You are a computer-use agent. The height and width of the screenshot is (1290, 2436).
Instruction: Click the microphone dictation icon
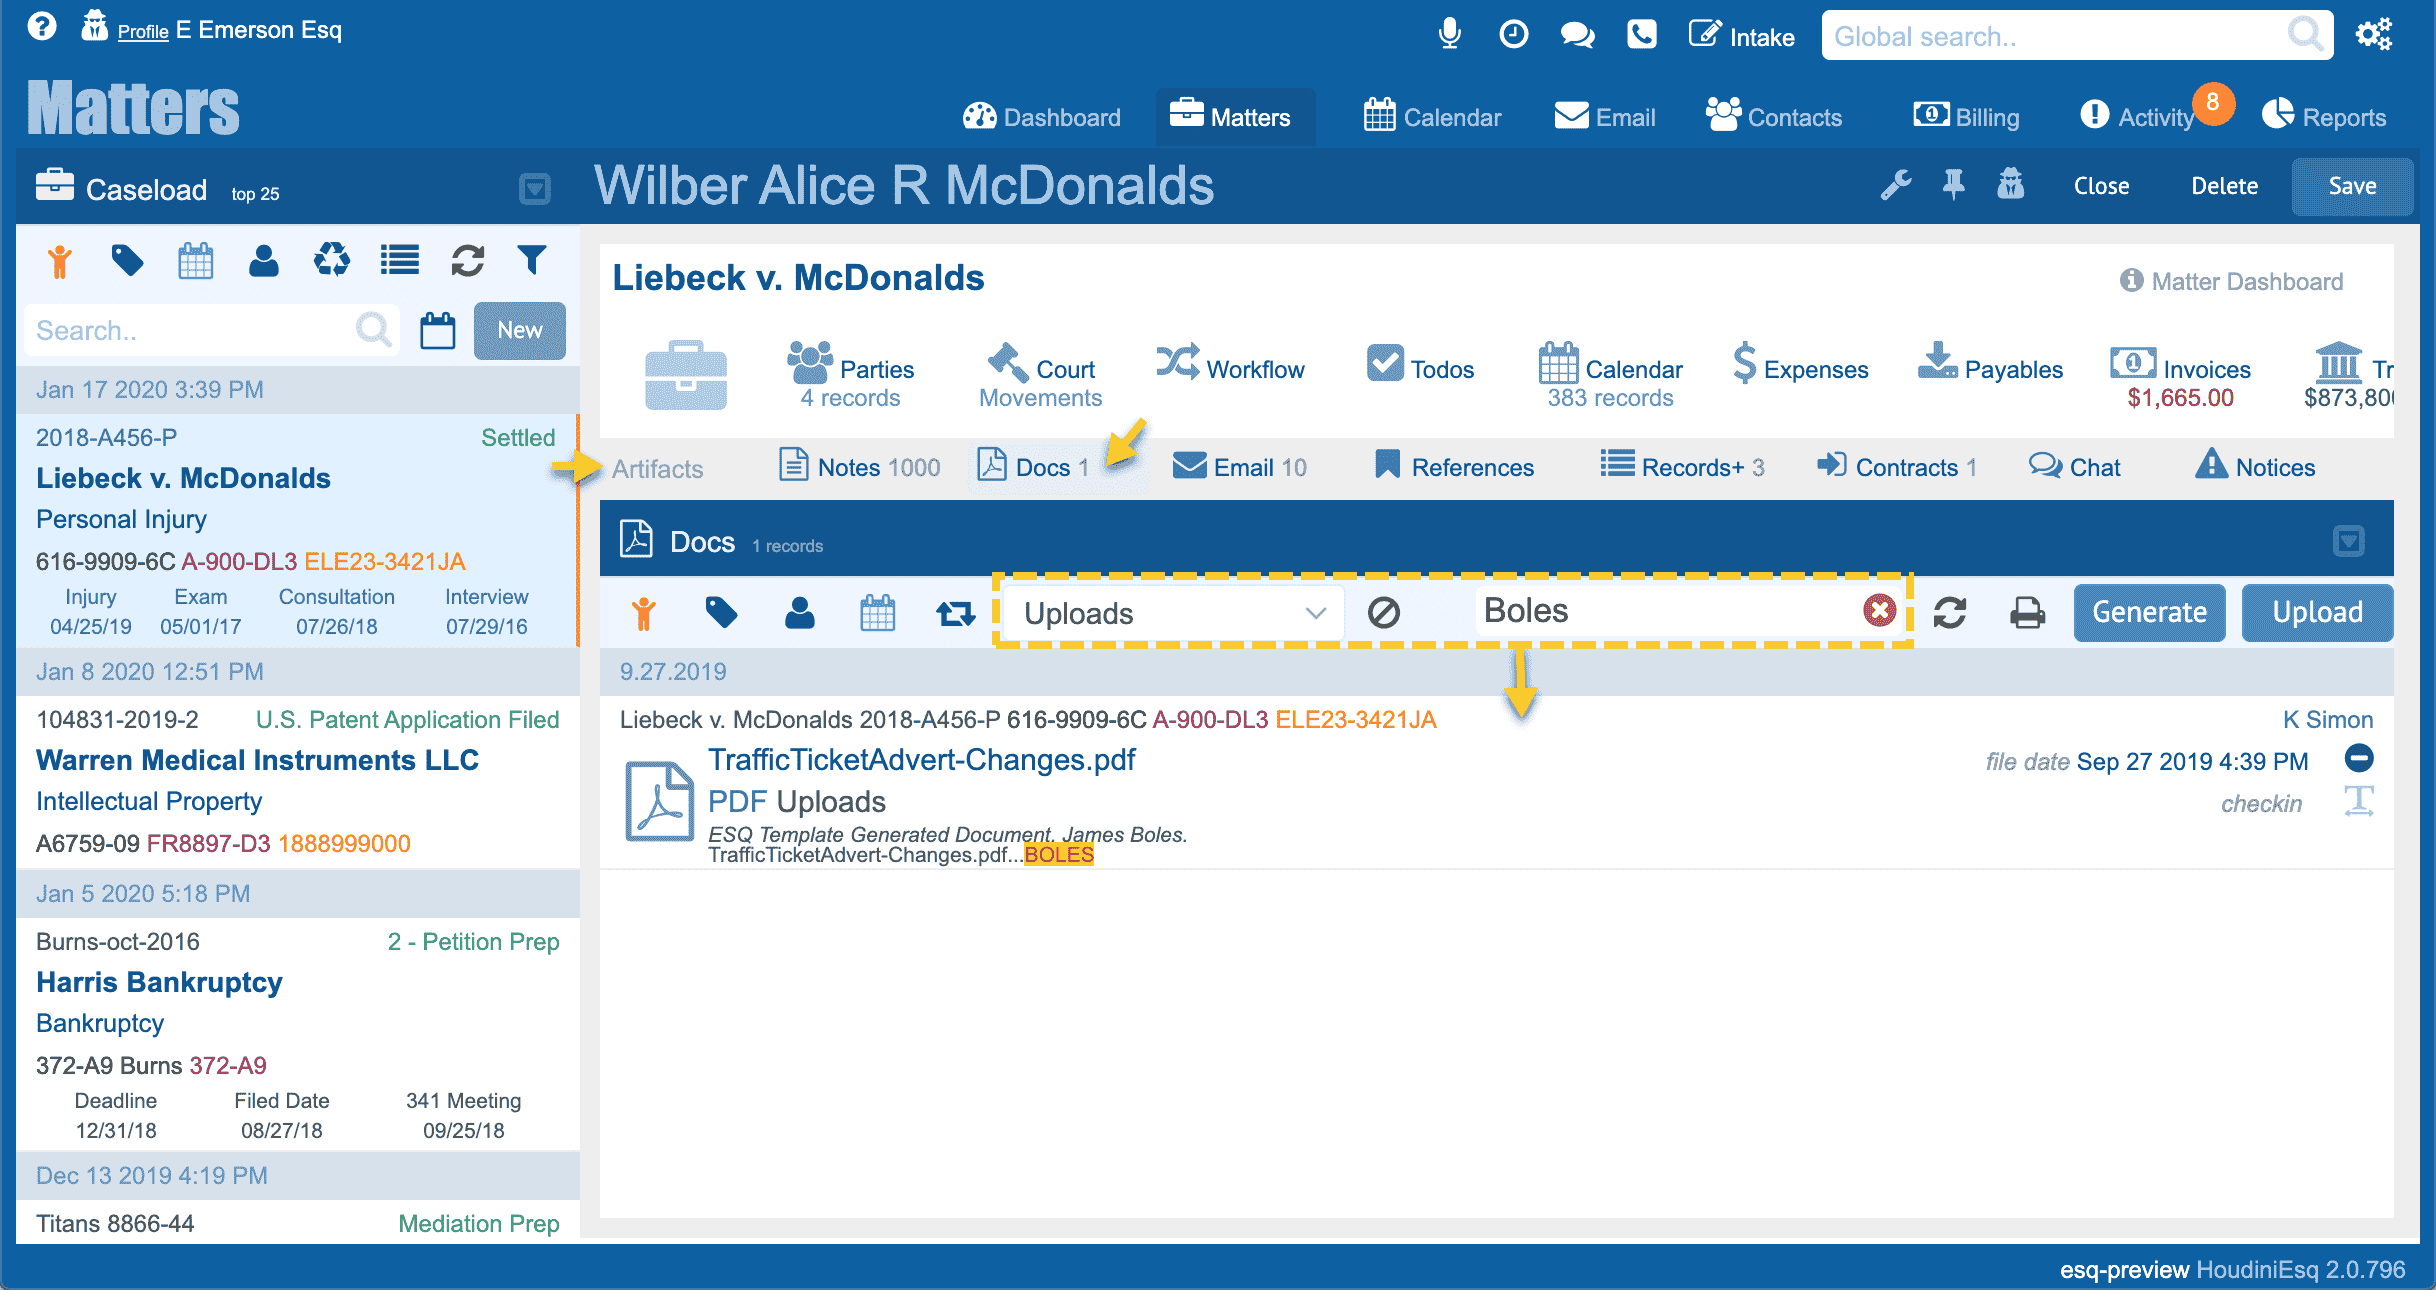point(1449,35)
